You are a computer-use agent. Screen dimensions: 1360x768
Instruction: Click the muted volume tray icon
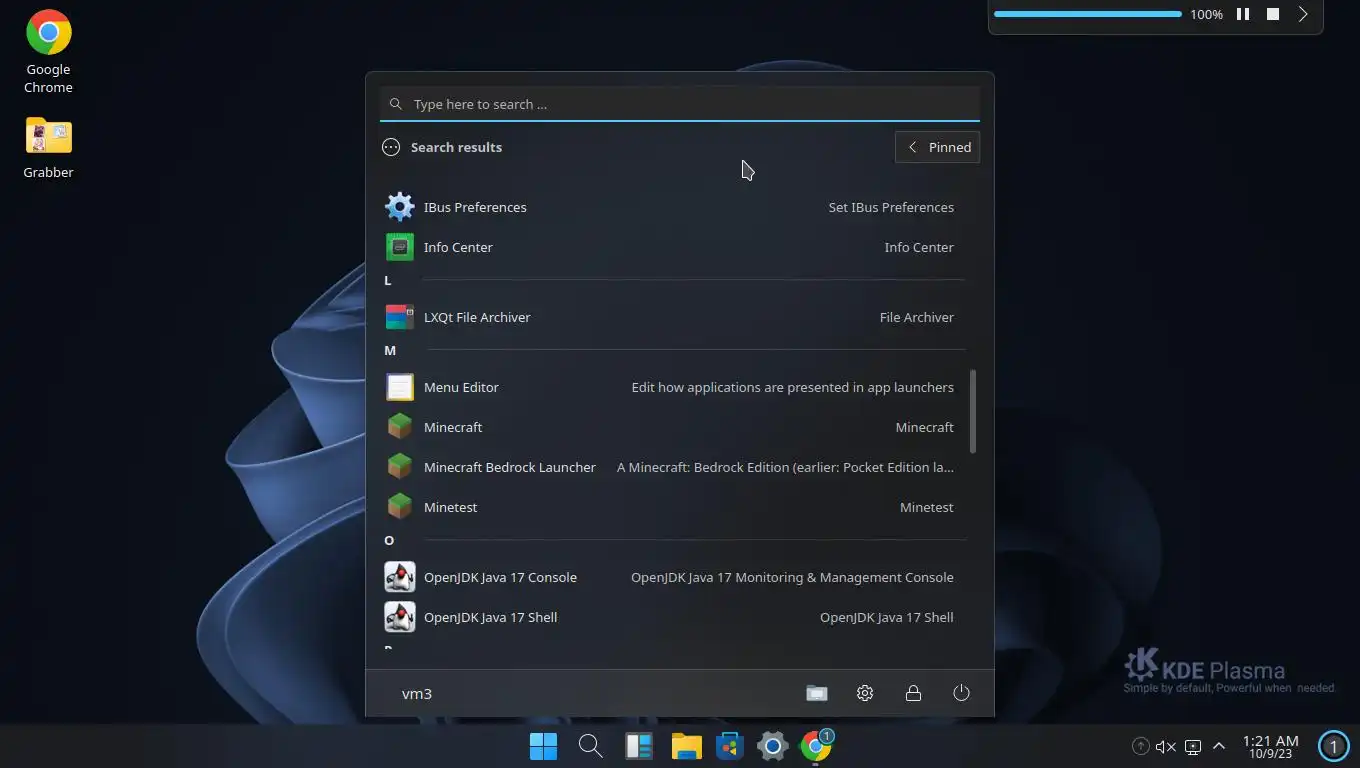pyautogui.click(x=1166, y=746)
